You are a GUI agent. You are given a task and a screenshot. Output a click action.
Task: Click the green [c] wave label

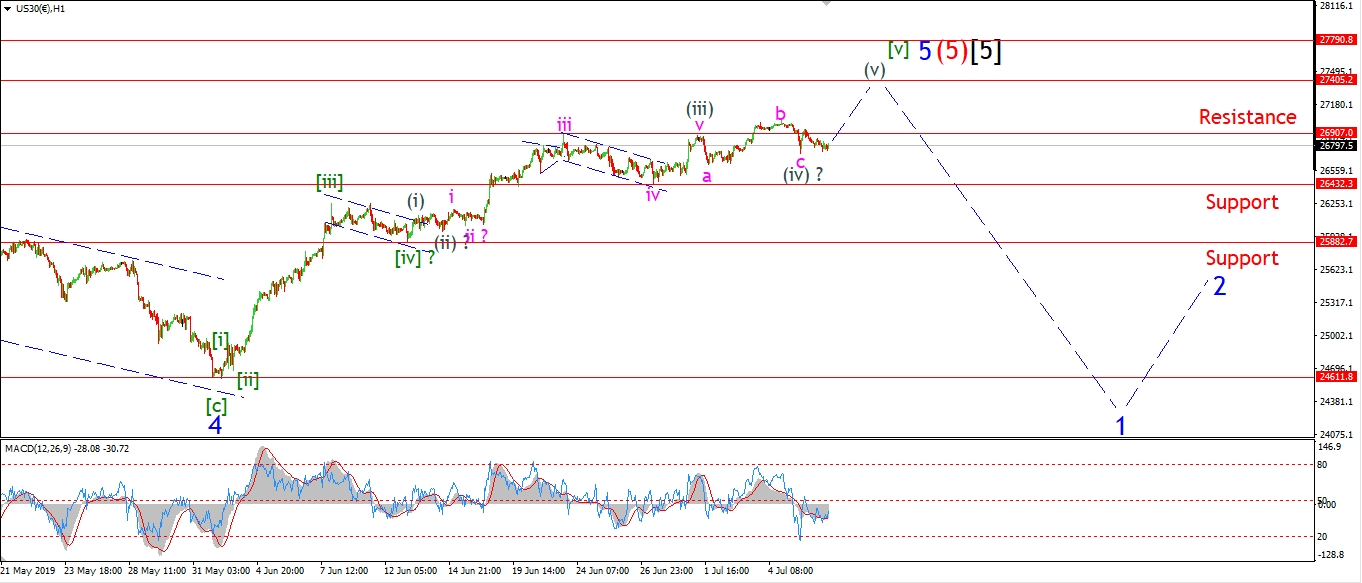(216, 405)
